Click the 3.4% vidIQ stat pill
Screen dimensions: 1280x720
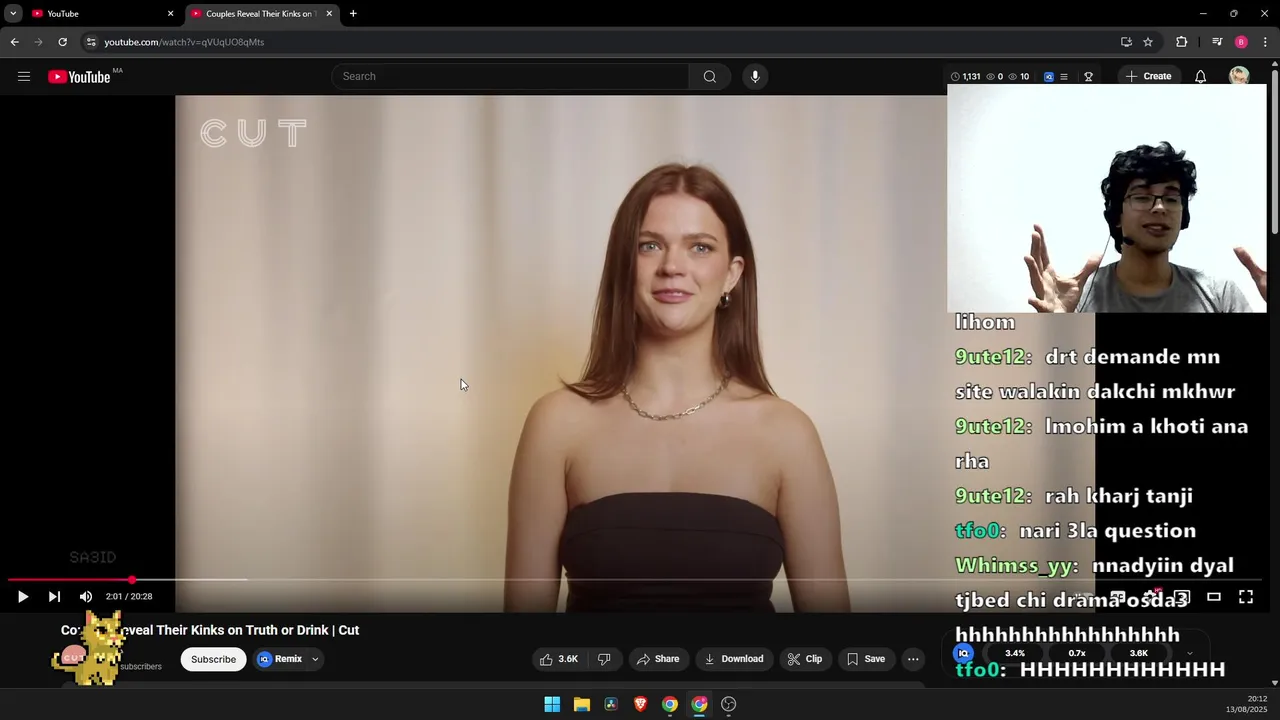click(x=1015, y=653)
